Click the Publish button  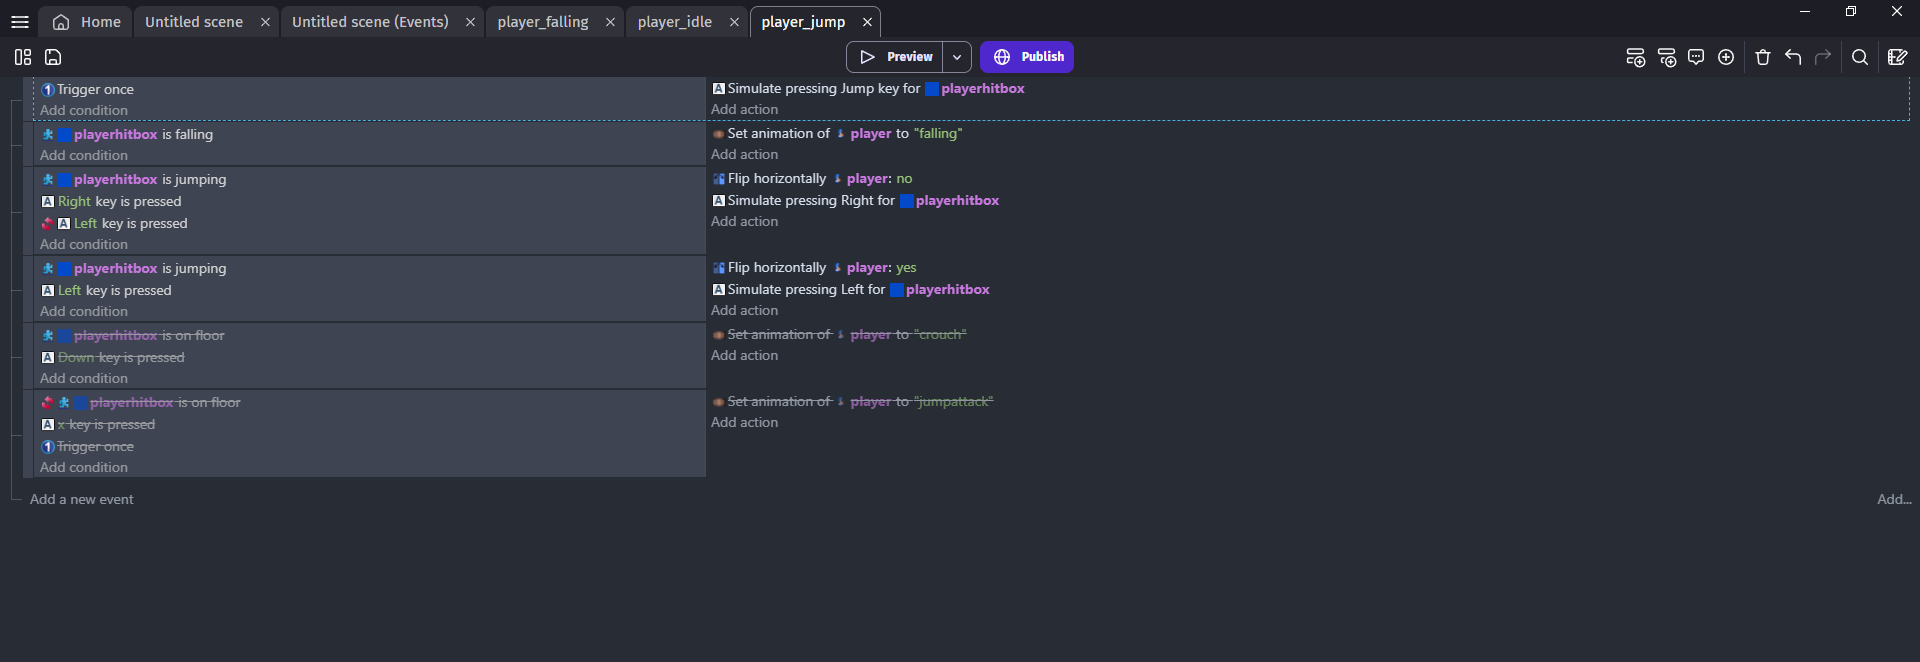coord(1027,57)
